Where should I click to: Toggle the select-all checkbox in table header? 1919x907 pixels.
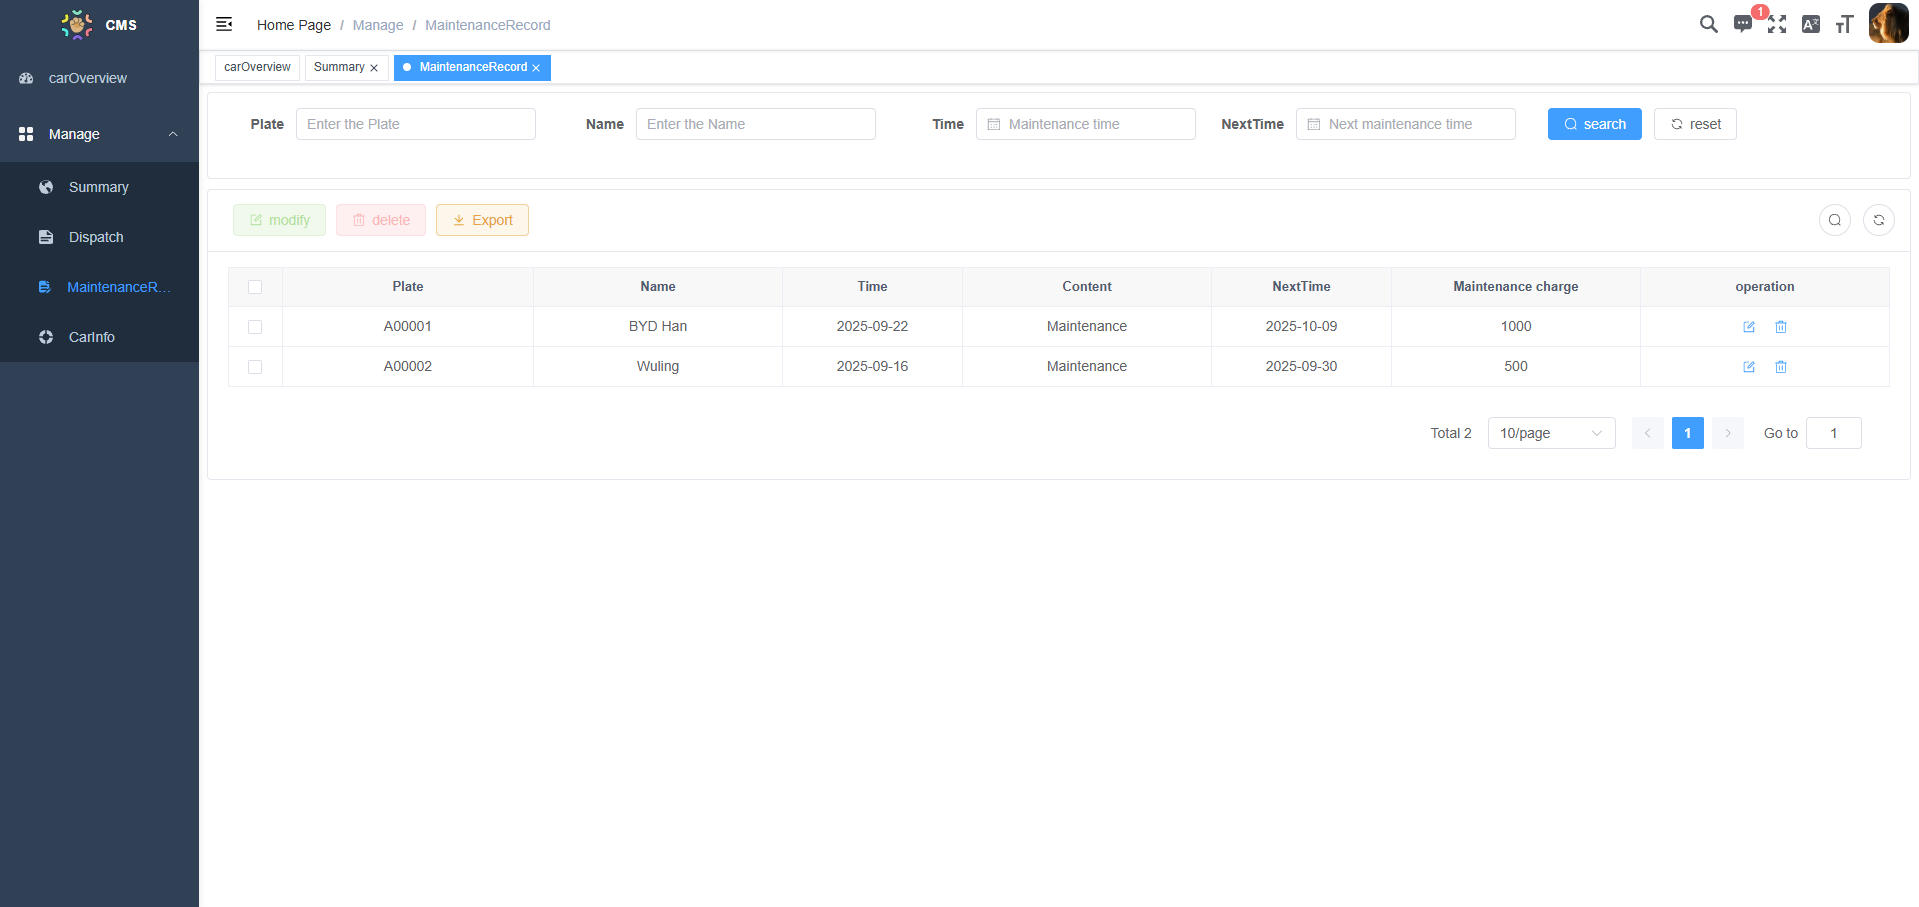pyautogui.click(x=255, y=287)
